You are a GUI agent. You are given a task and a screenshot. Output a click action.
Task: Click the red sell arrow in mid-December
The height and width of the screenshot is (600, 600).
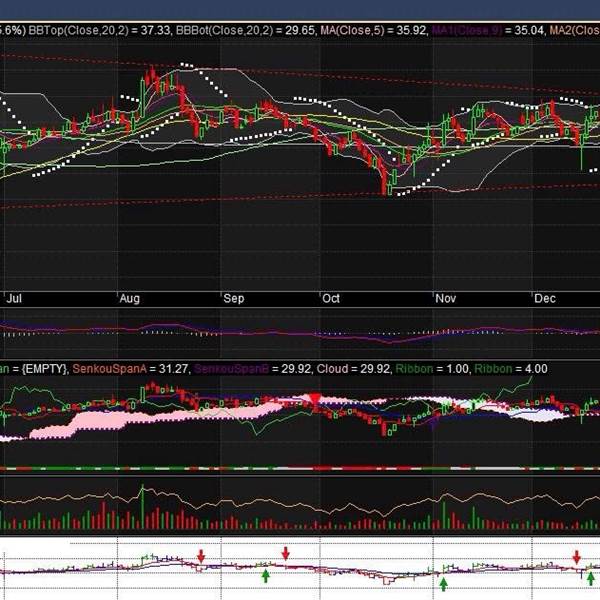tap(577, 557)
